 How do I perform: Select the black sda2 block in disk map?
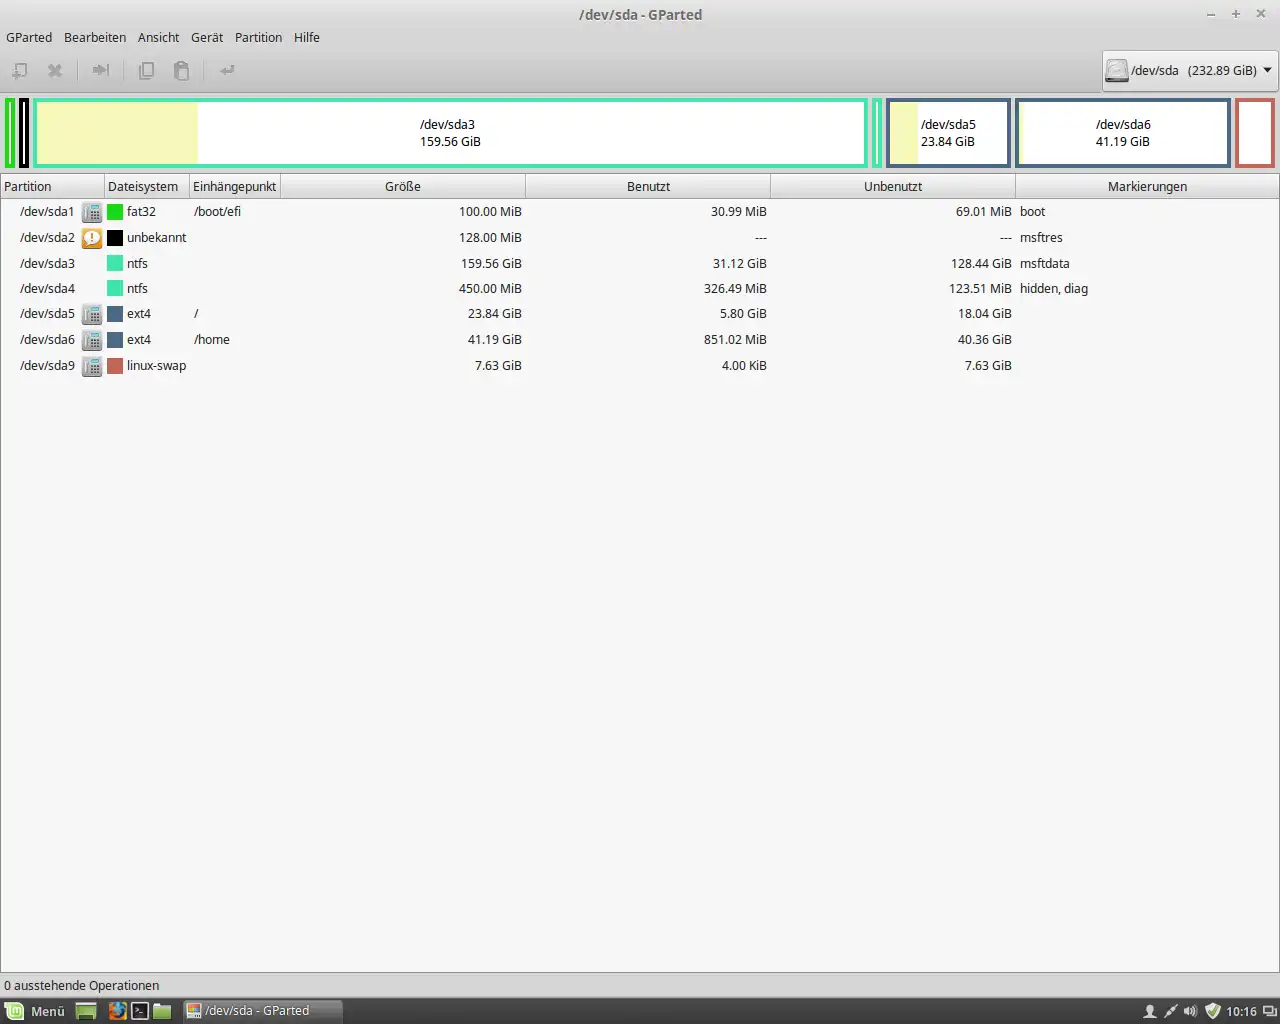coord(24,133)
